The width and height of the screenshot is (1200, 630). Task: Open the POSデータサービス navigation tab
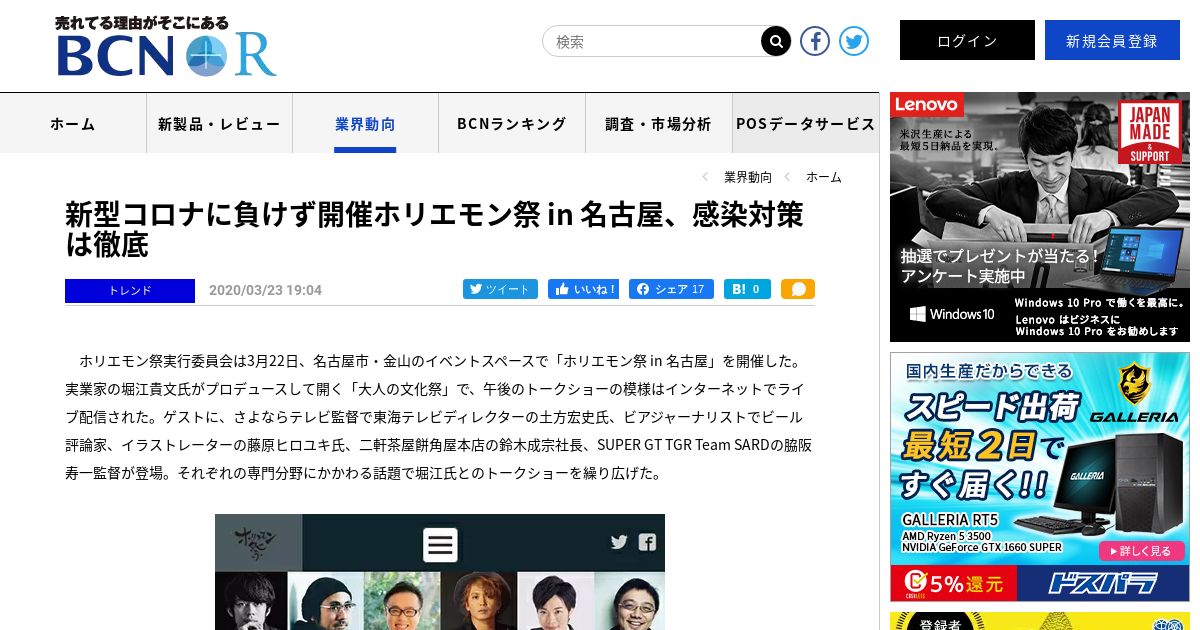click(805, 123)
